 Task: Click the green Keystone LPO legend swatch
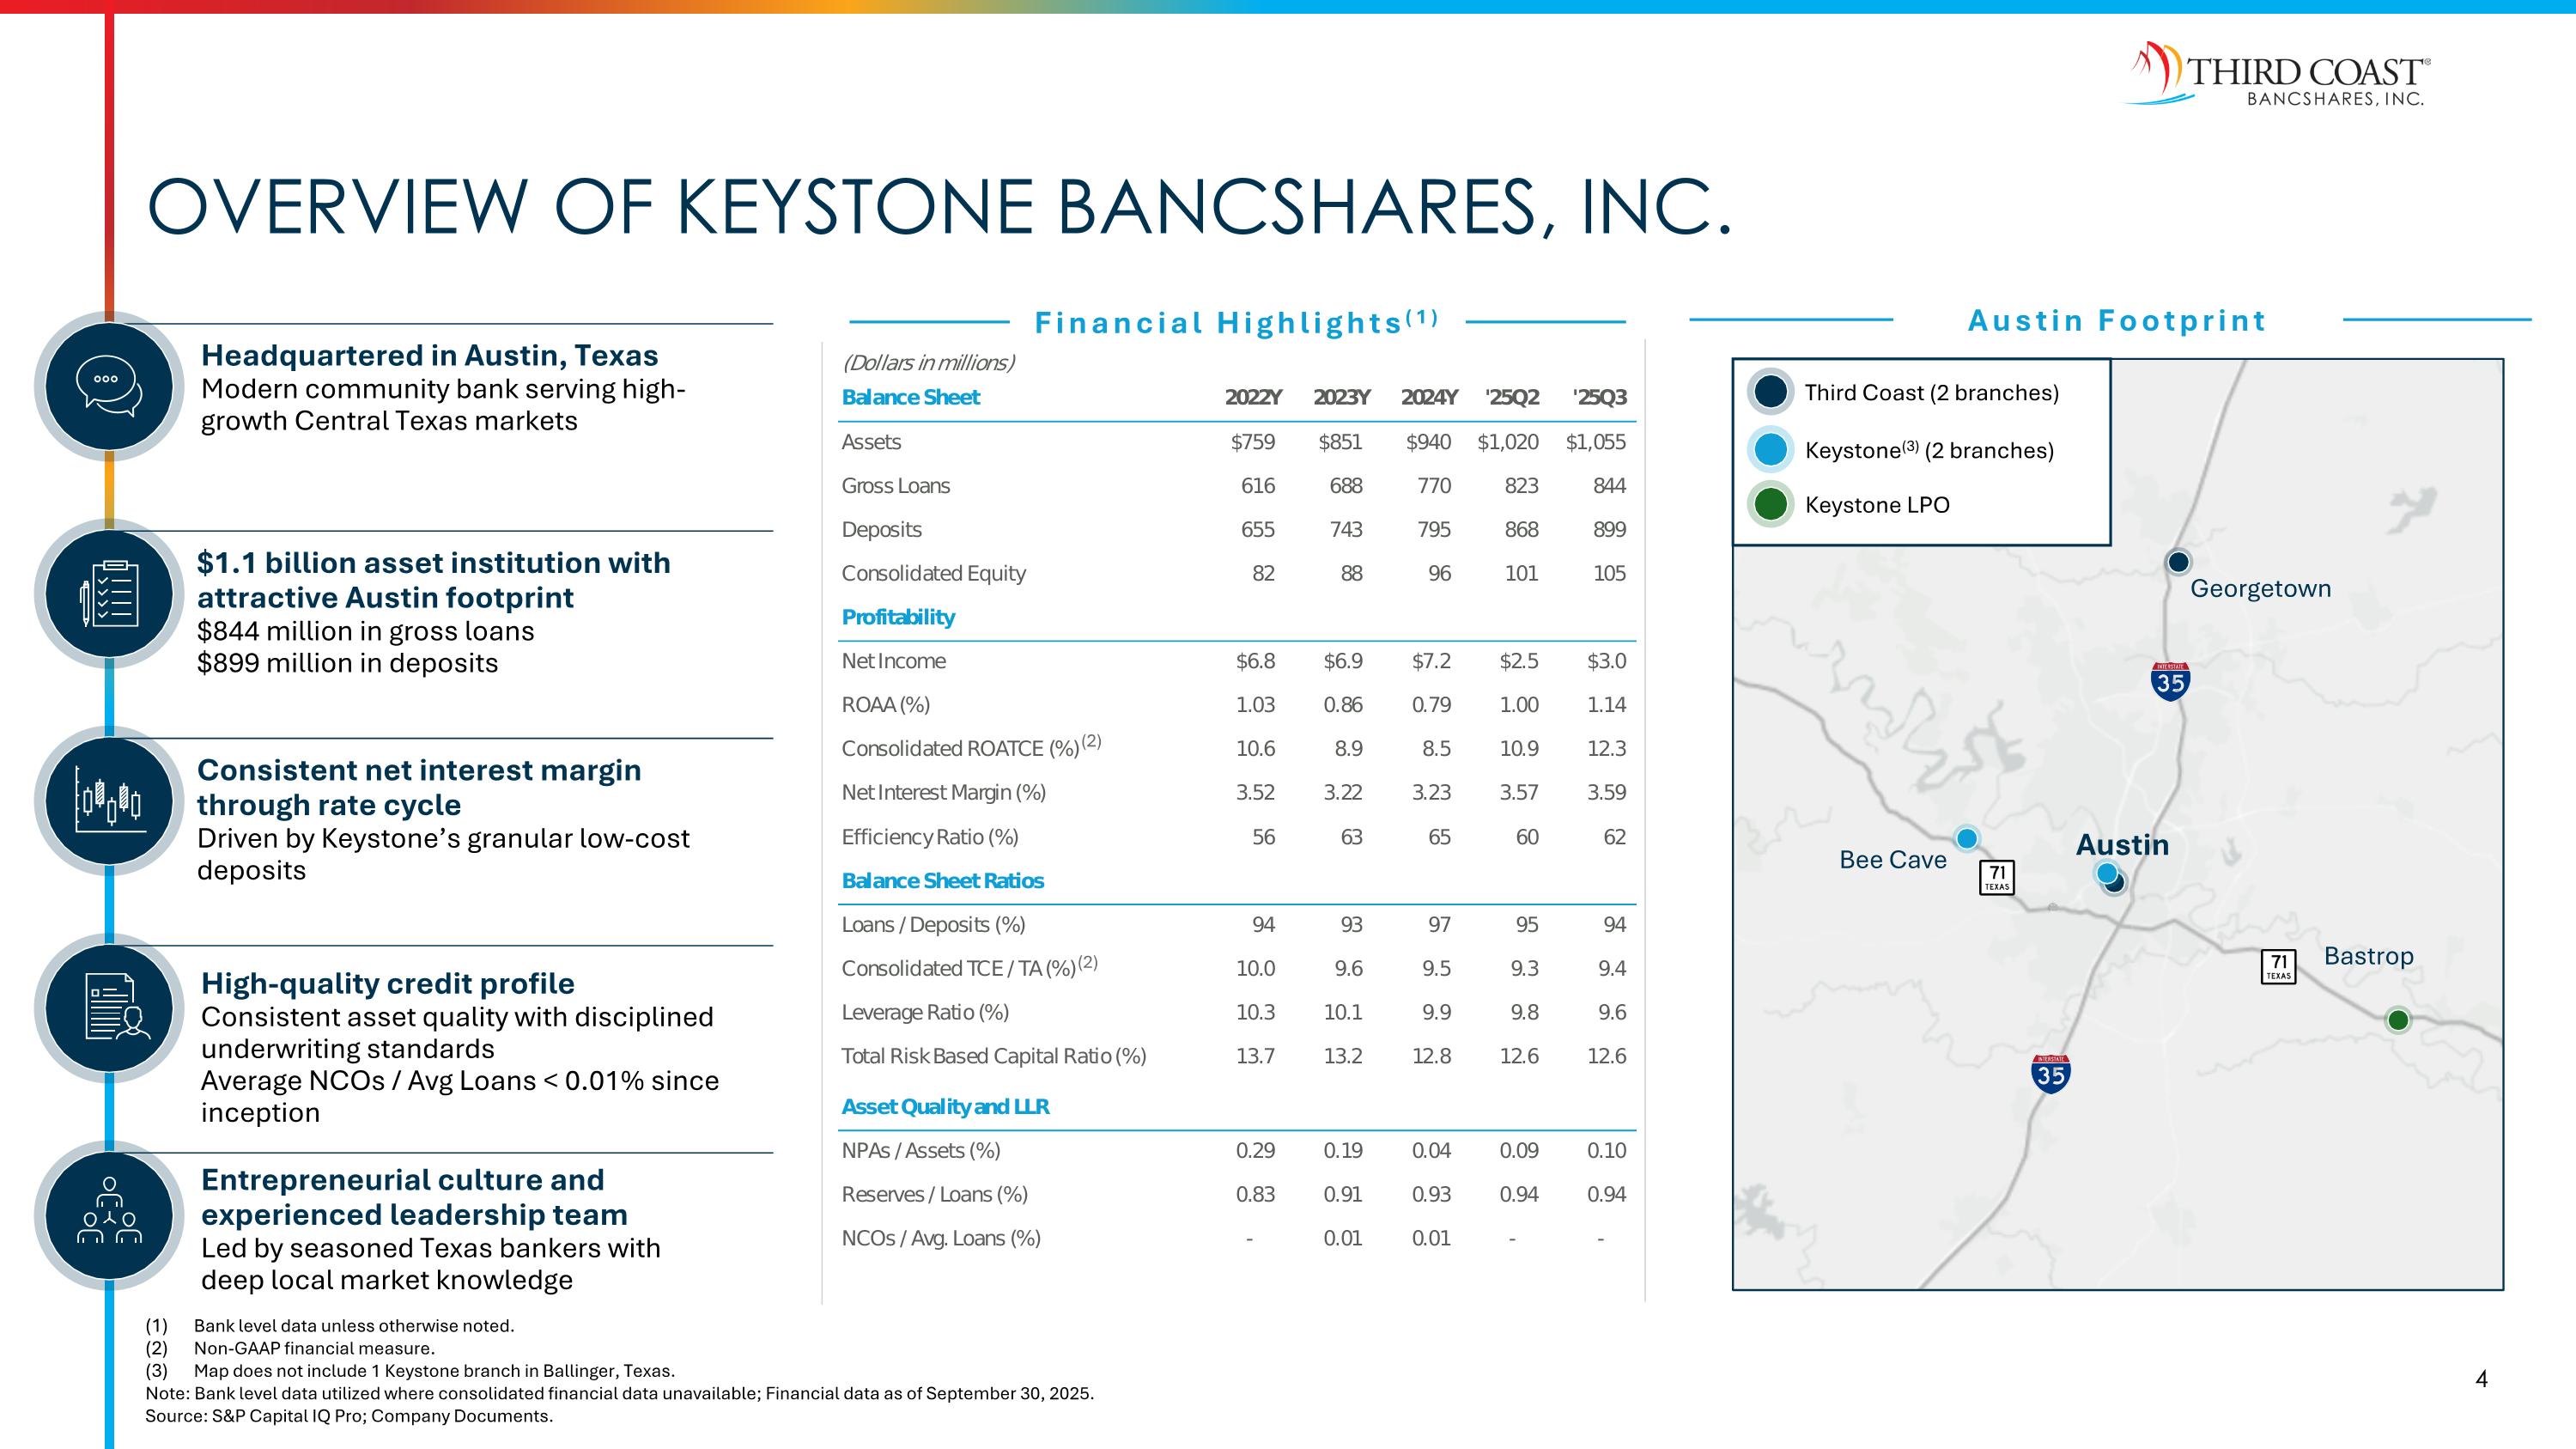click(1770, 504)
